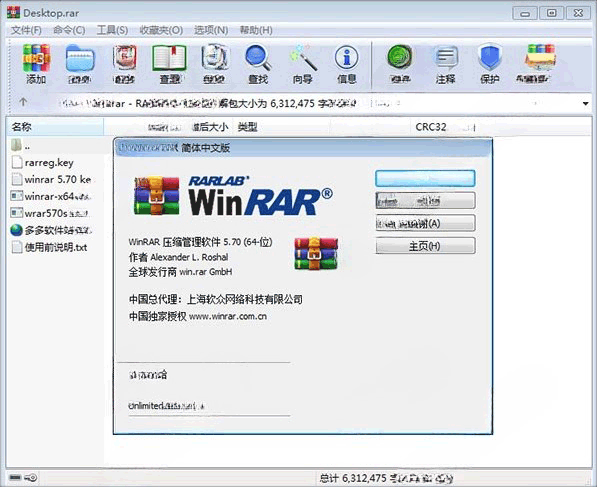The image size is (597, 487).
Task: Click the 全球发行商 win.rar GmbH text
Action: (x=180, y=272)
